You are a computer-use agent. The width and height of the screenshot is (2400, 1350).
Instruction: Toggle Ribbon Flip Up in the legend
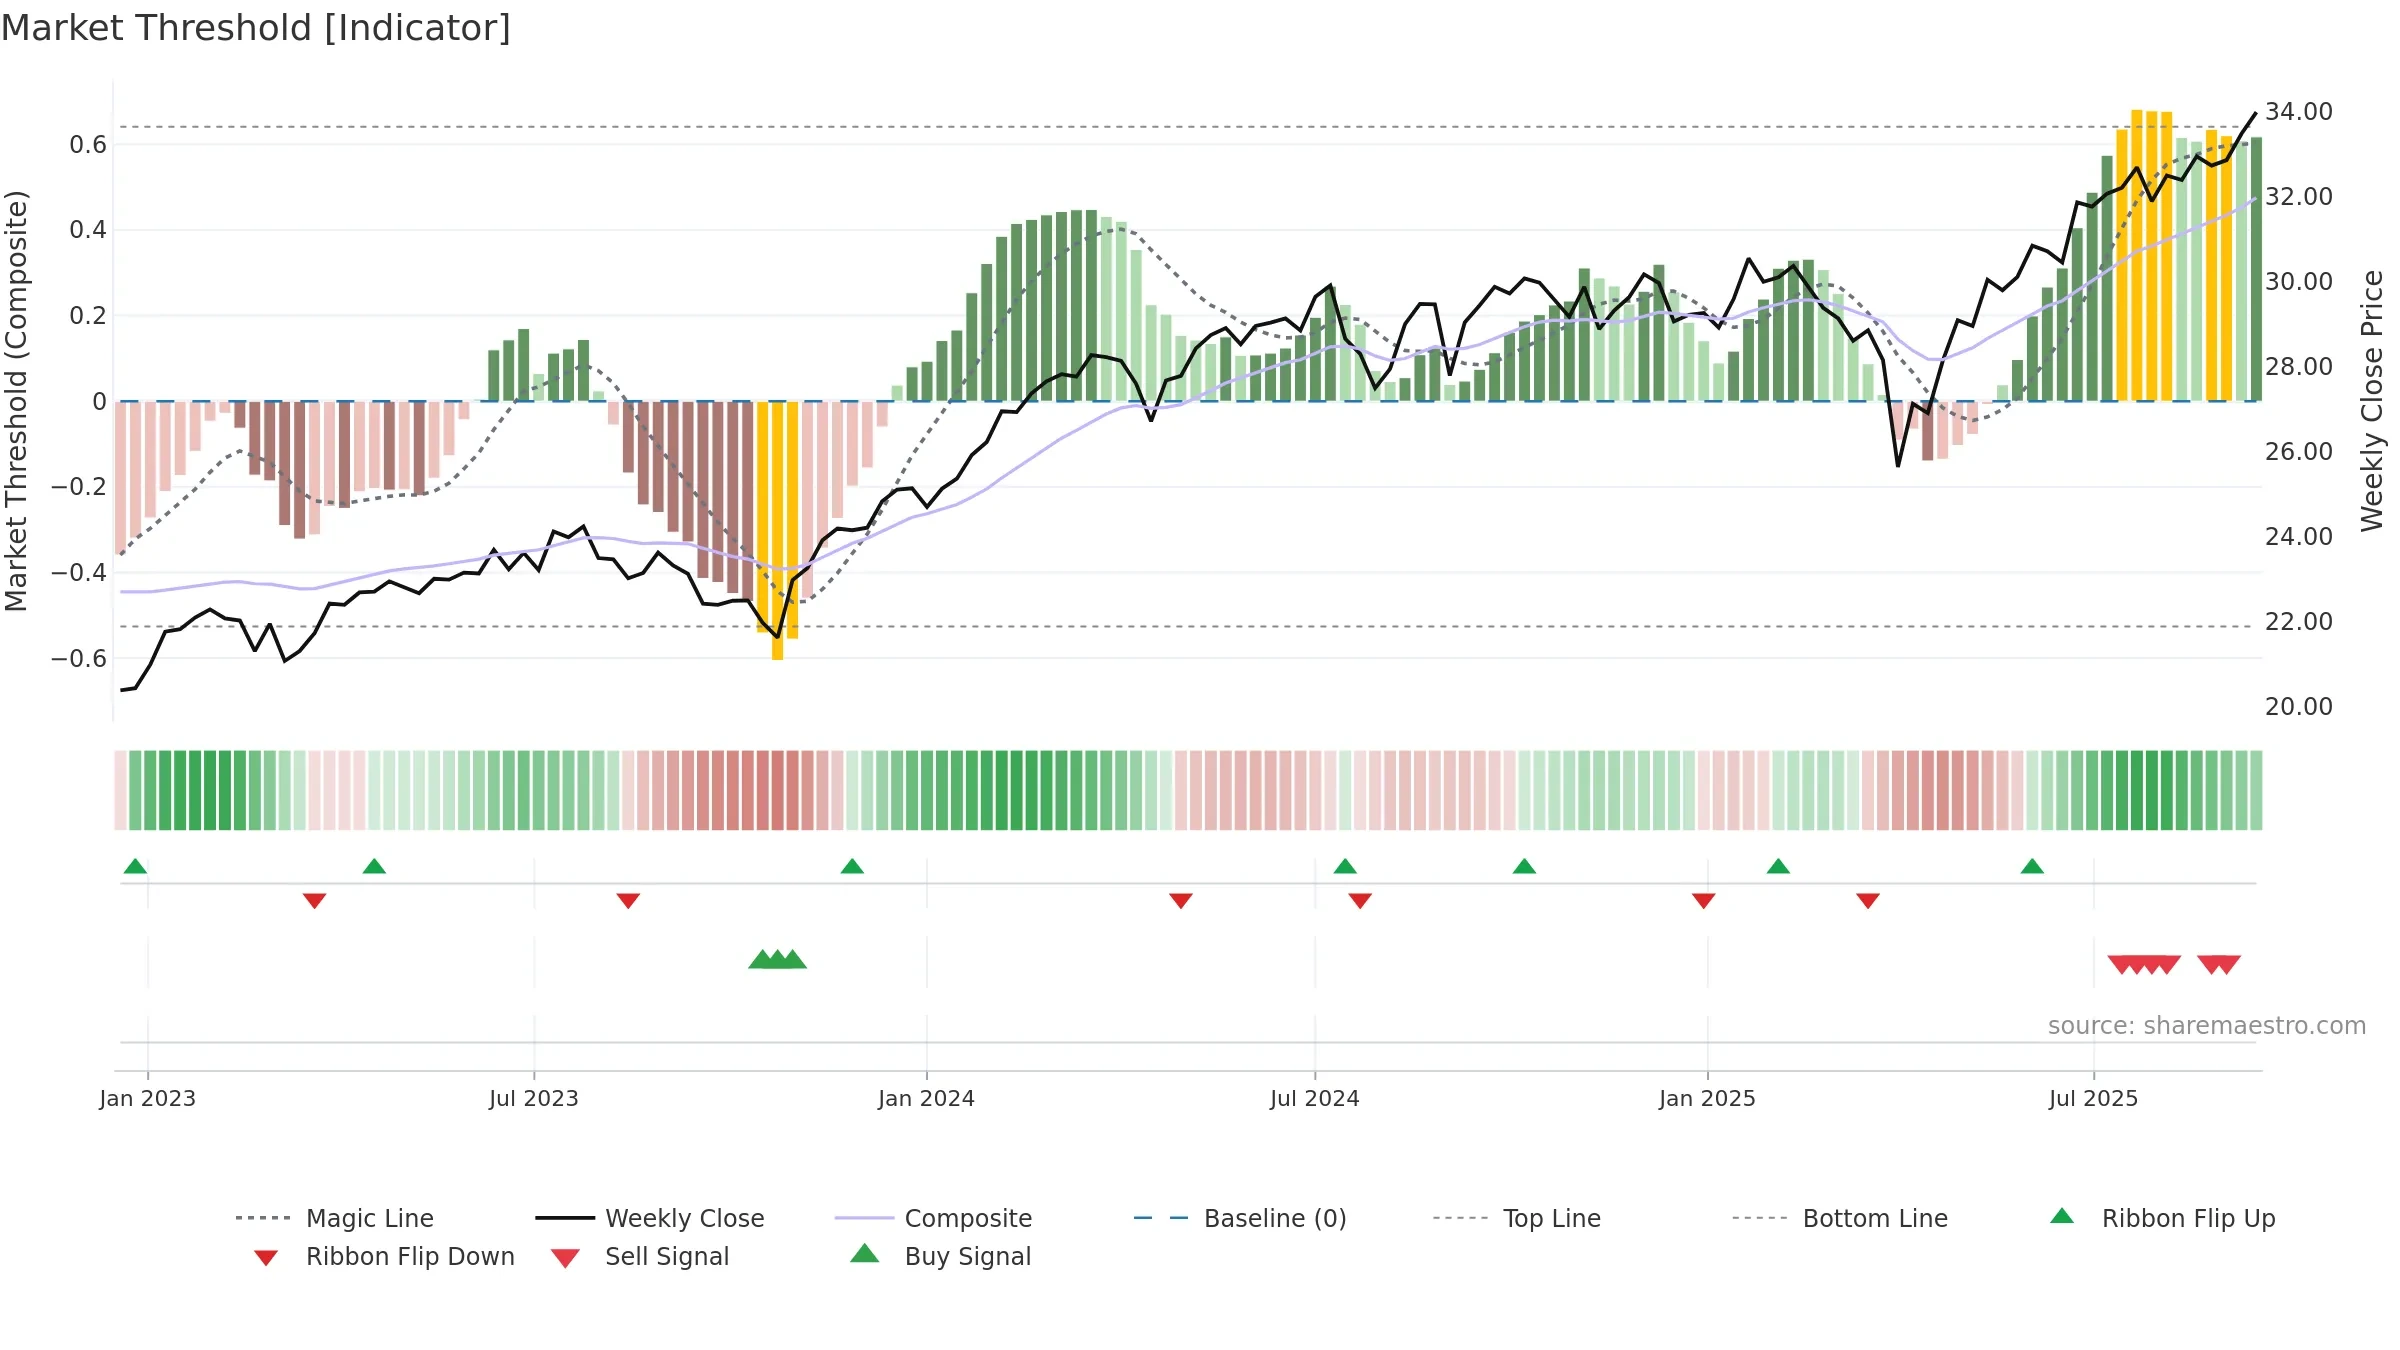coord(2162,1218)
